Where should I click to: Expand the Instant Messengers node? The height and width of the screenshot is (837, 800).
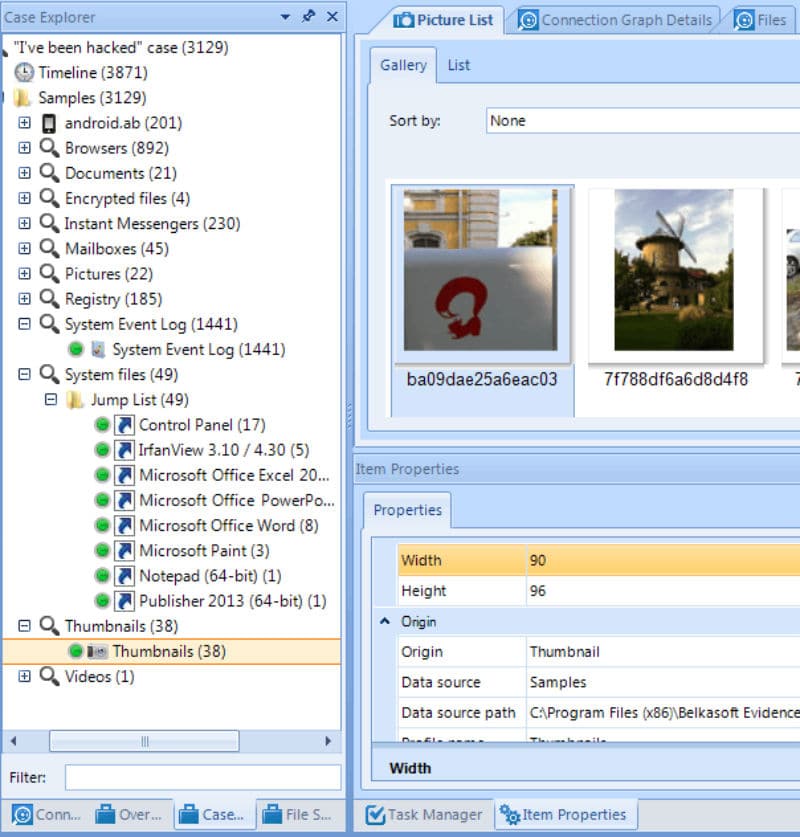[24, 224]
